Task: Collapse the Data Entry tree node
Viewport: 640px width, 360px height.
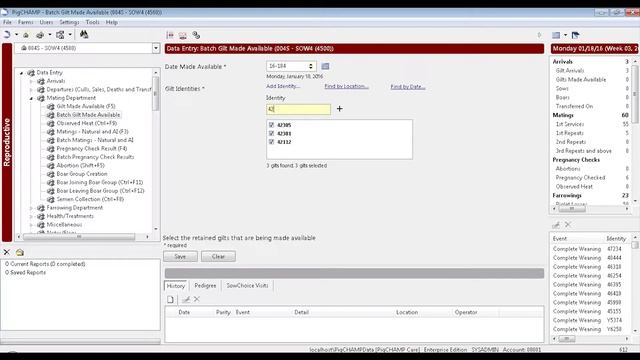Action: pos(22,73)
